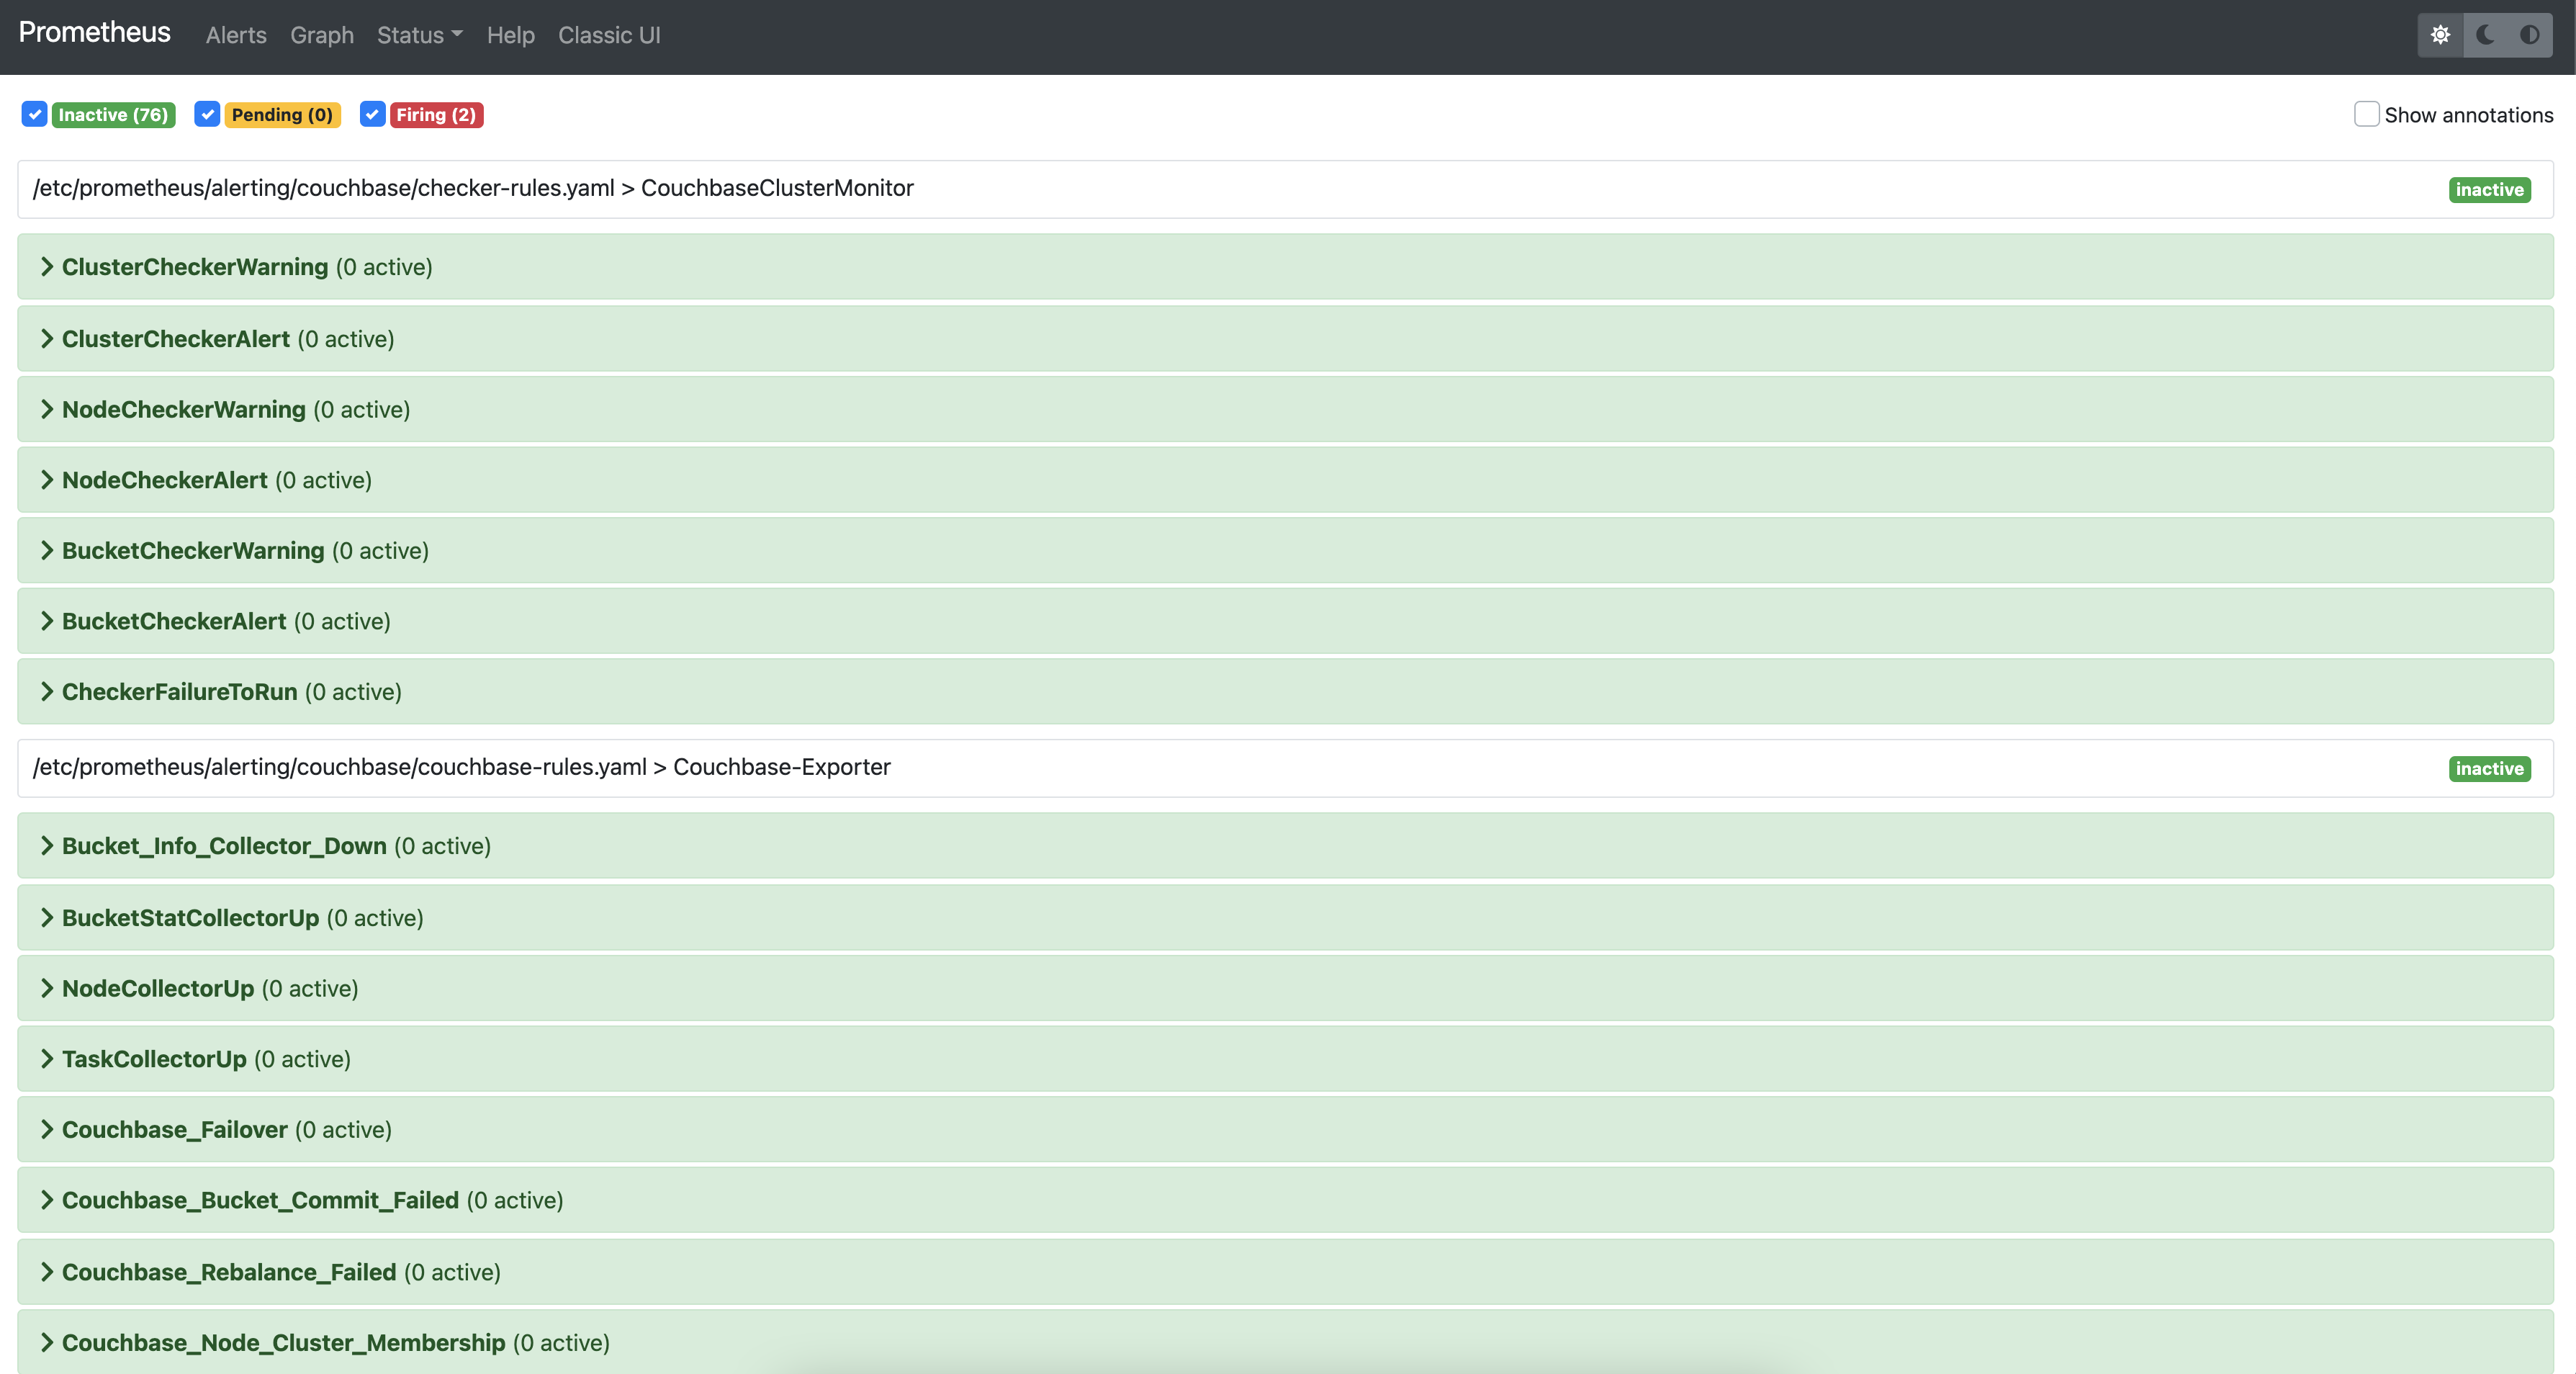Expand the BucketCheckerWarning rule chevron
This screenshot has height=1374, width=2576.
(x=47, y=551)
